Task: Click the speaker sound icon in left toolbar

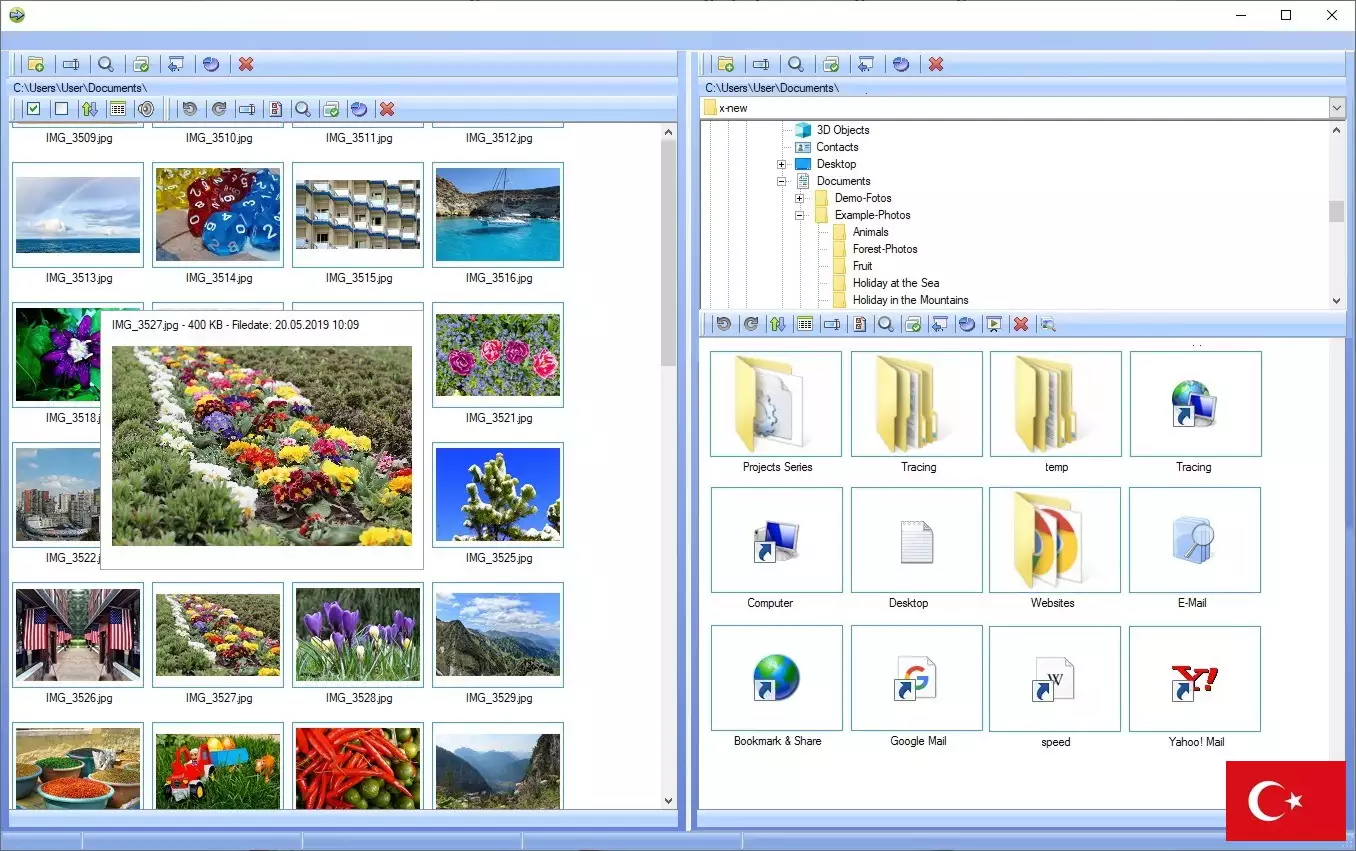Action: (x=146, y=109)
